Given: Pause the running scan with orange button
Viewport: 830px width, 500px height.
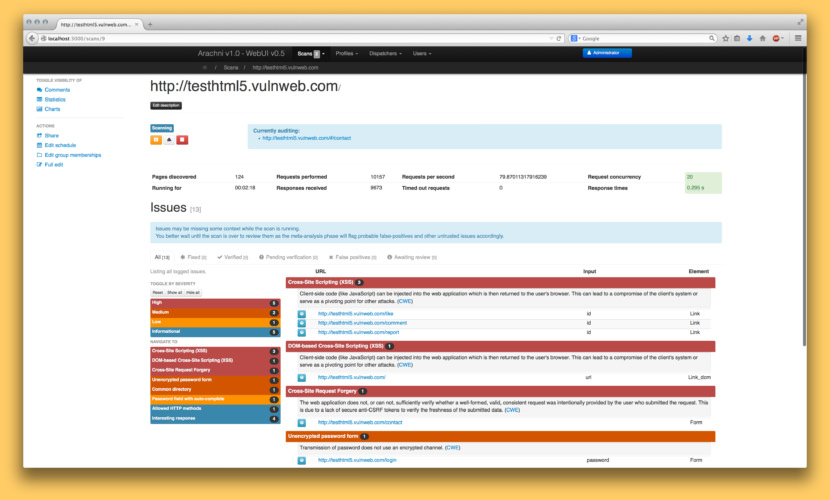Looking at the screenshot, I should (156, 140).
